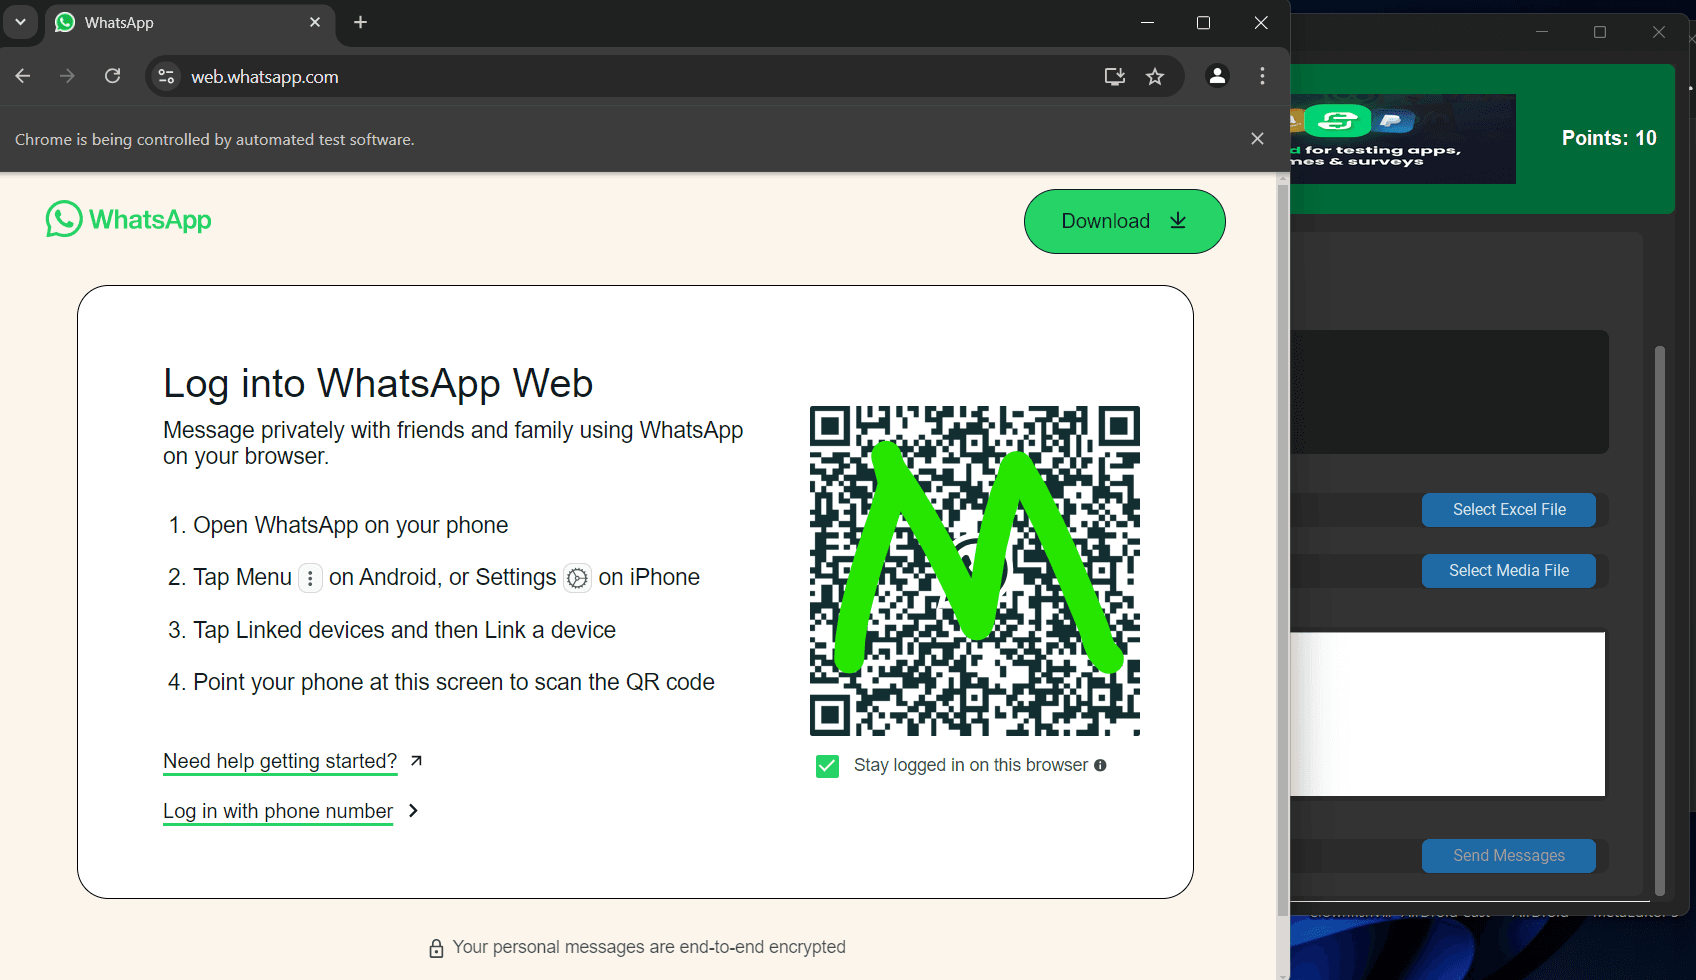1696x980 pixels.
Task: Reload the WhatsApp Web page
Action: click(113, 76)
